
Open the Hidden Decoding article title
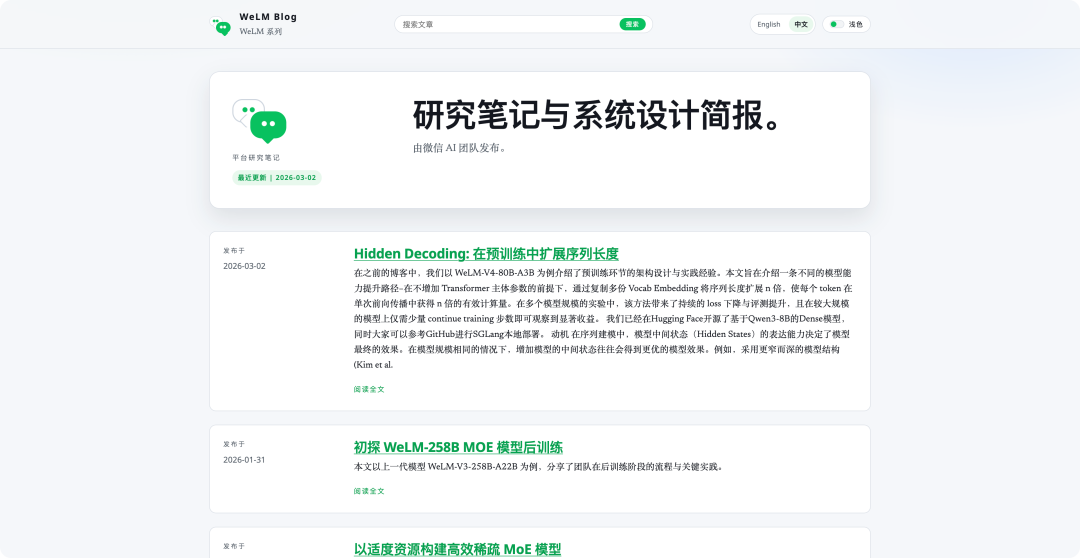click(486, 254)
